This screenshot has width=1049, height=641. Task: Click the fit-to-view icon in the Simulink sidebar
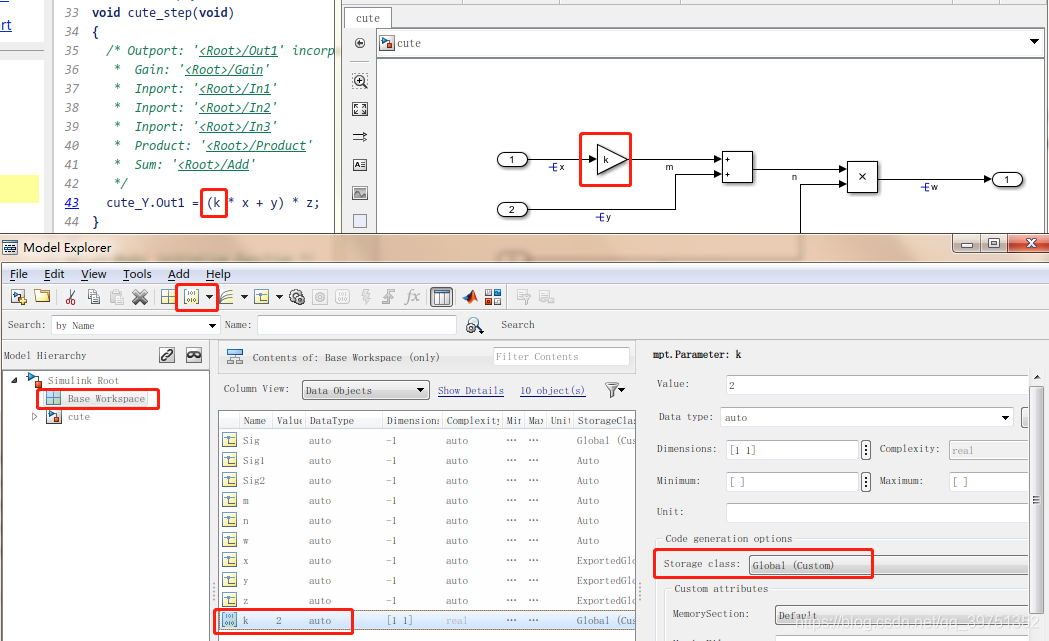click(x=359, y=108)
